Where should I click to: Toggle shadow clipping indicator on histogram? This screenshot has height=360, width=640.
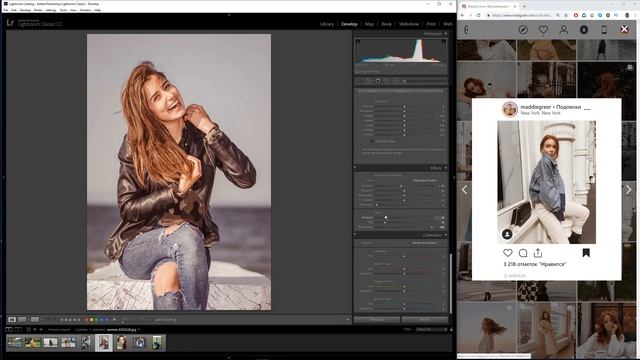coord(358,41)
